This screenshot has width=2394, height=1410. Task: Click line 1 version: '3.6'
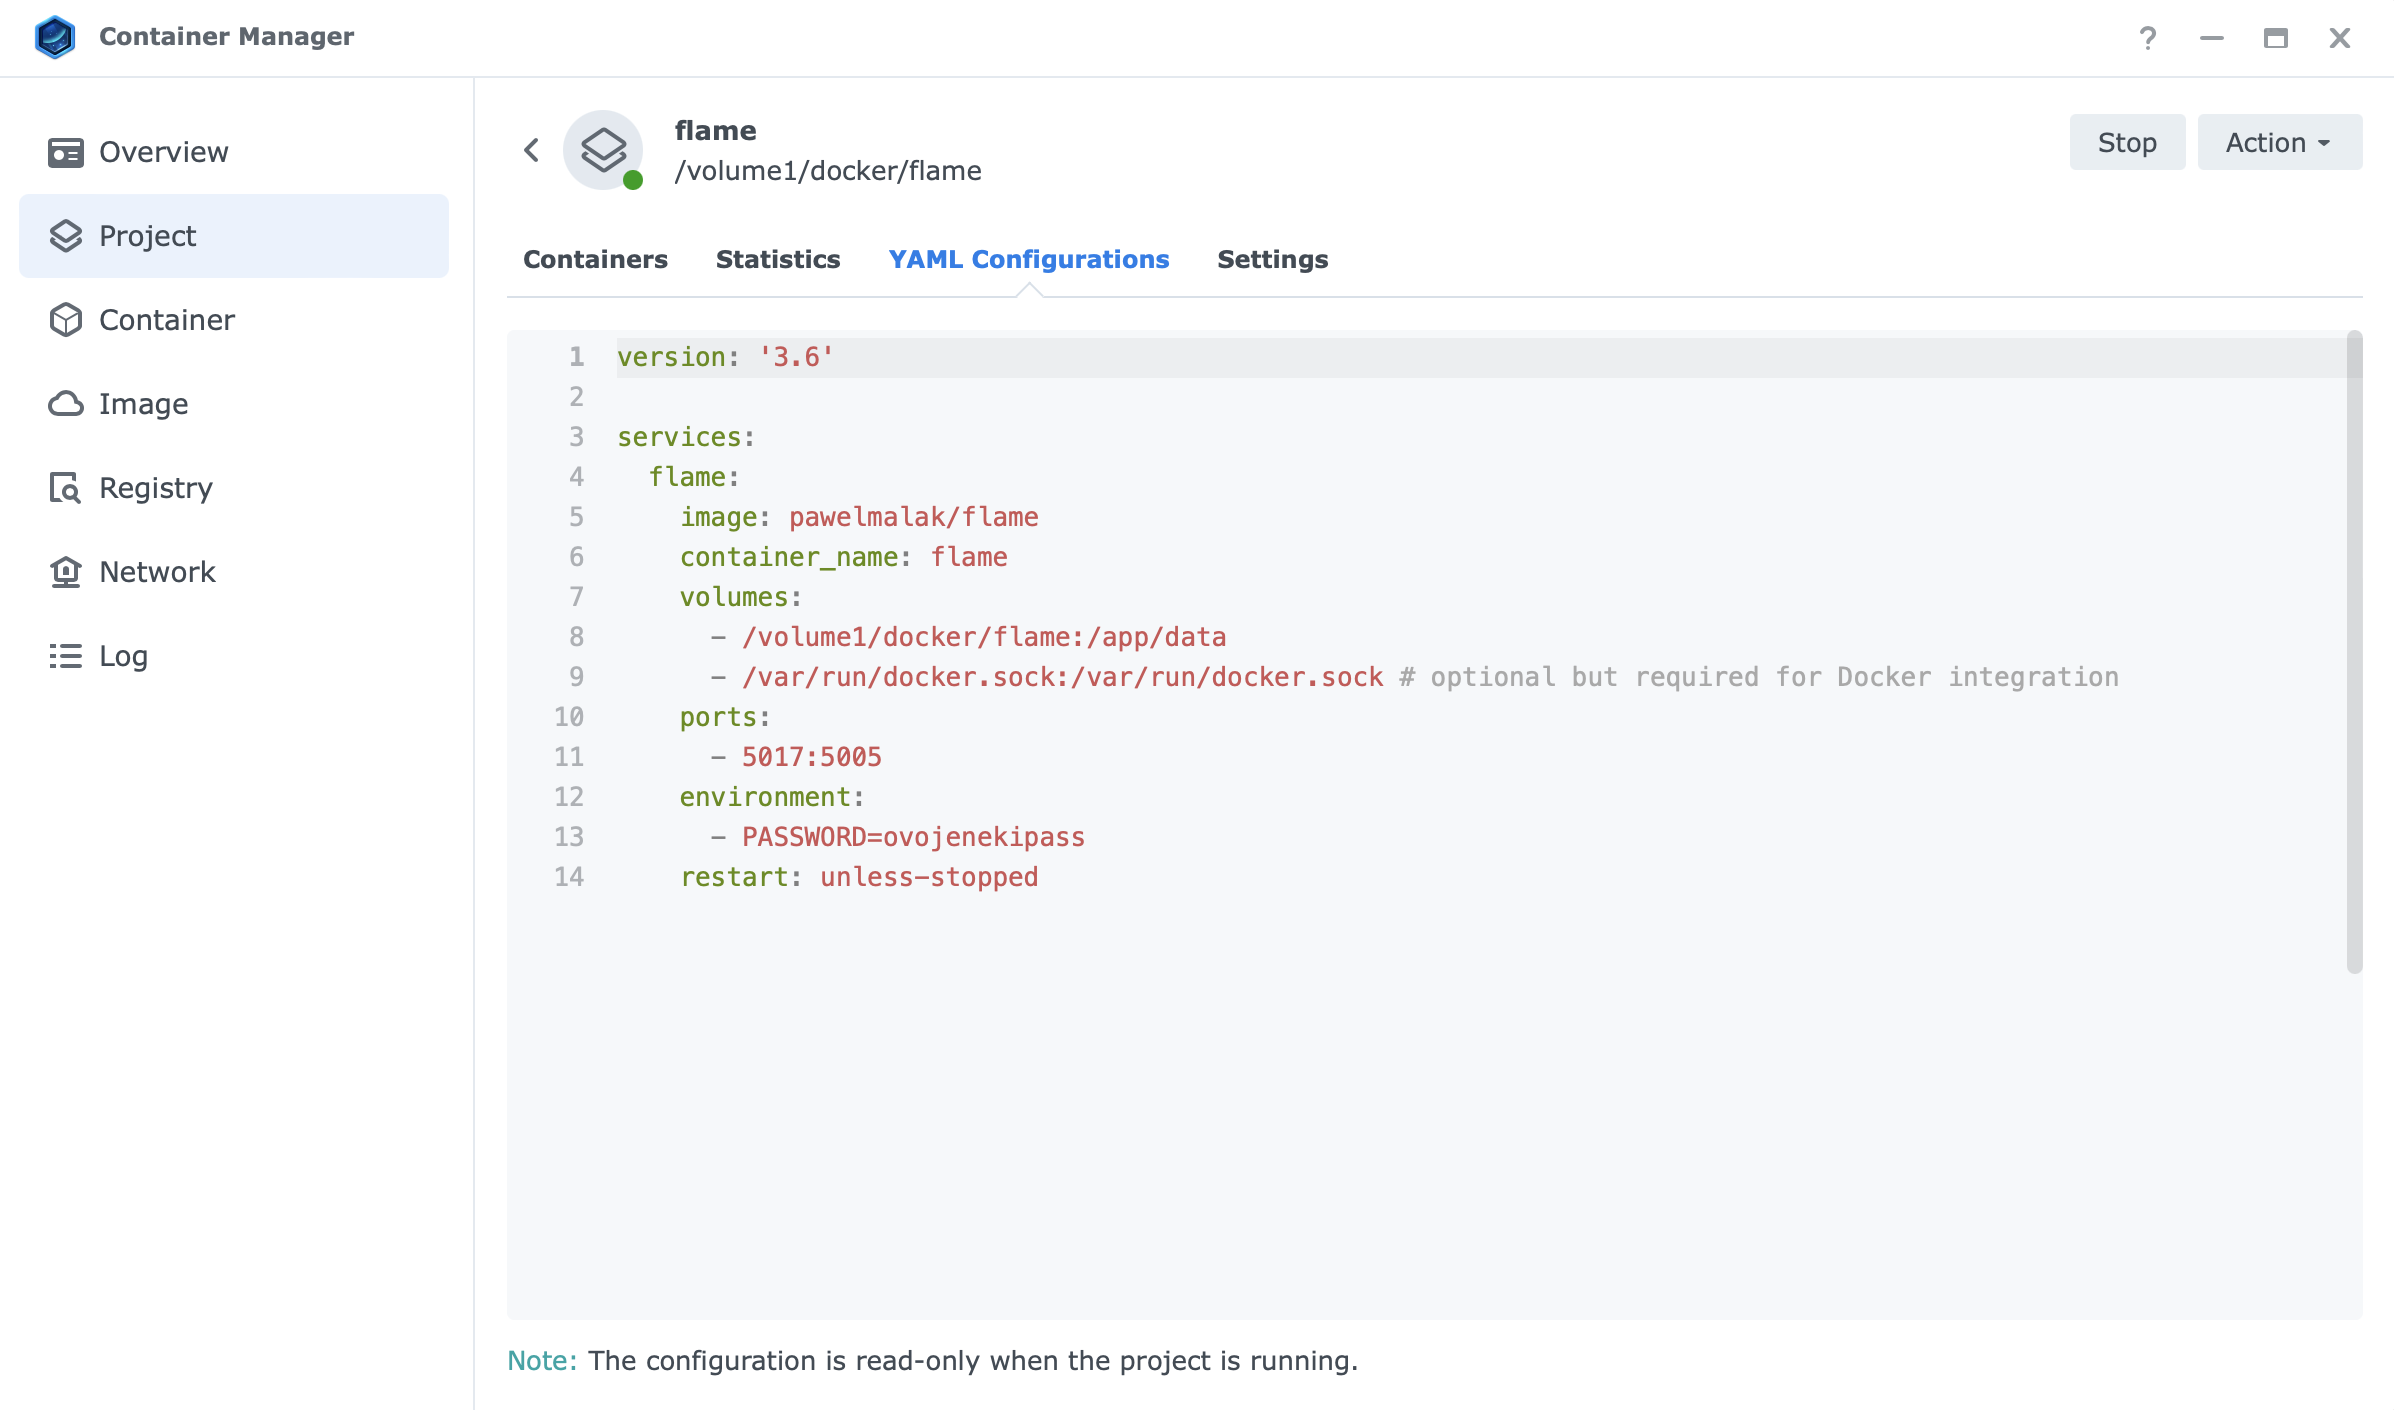tap(725, 357)
